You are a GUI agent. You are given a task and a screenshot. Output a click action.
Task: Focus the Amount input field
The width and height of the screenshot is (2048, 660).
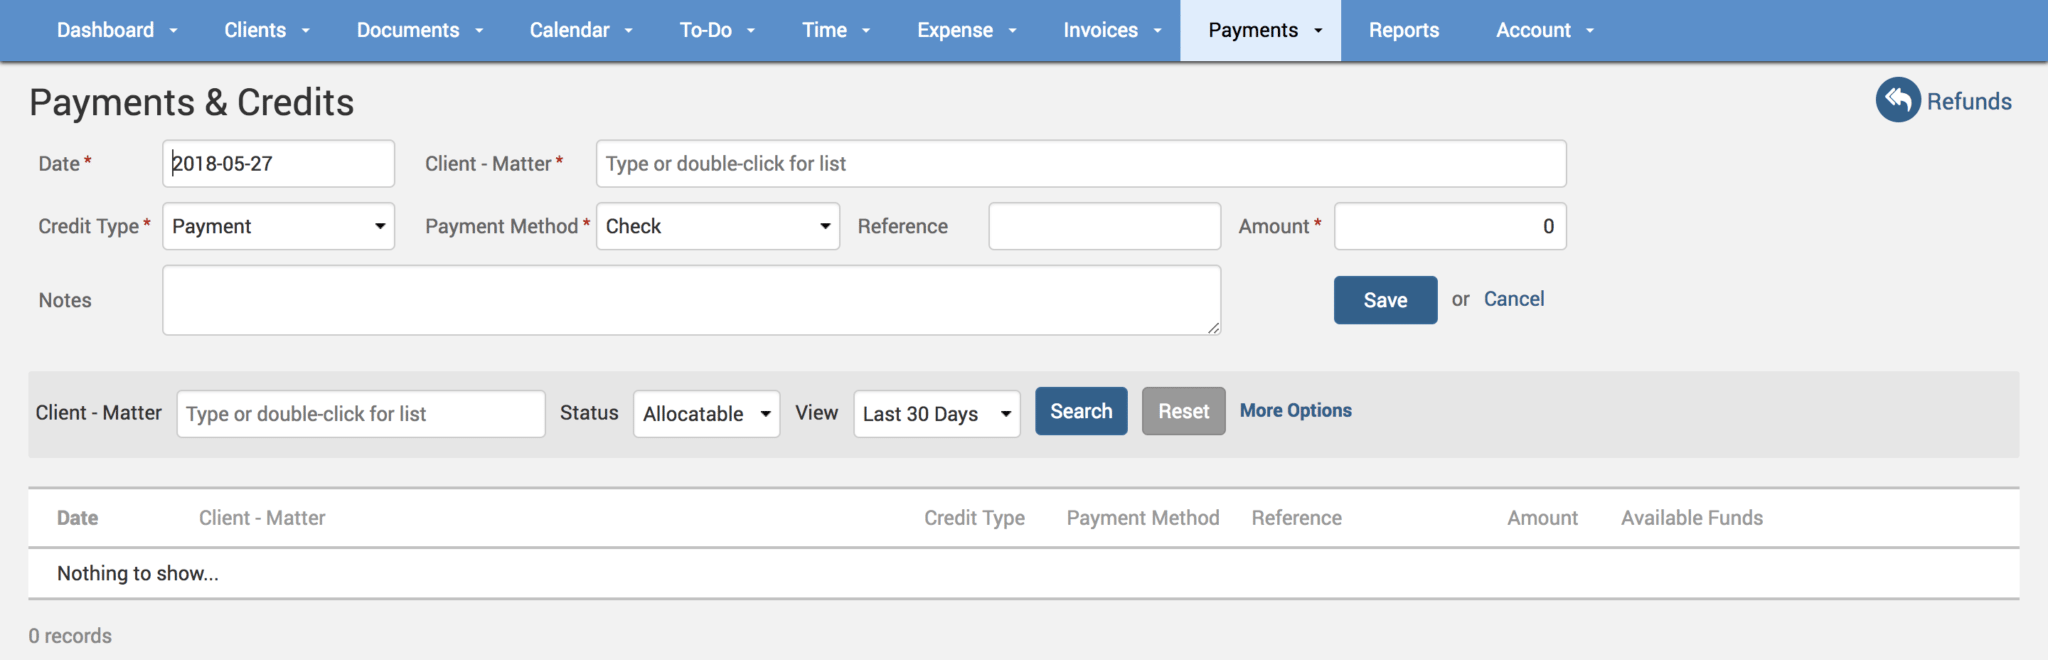click(x=1449, y=226)
